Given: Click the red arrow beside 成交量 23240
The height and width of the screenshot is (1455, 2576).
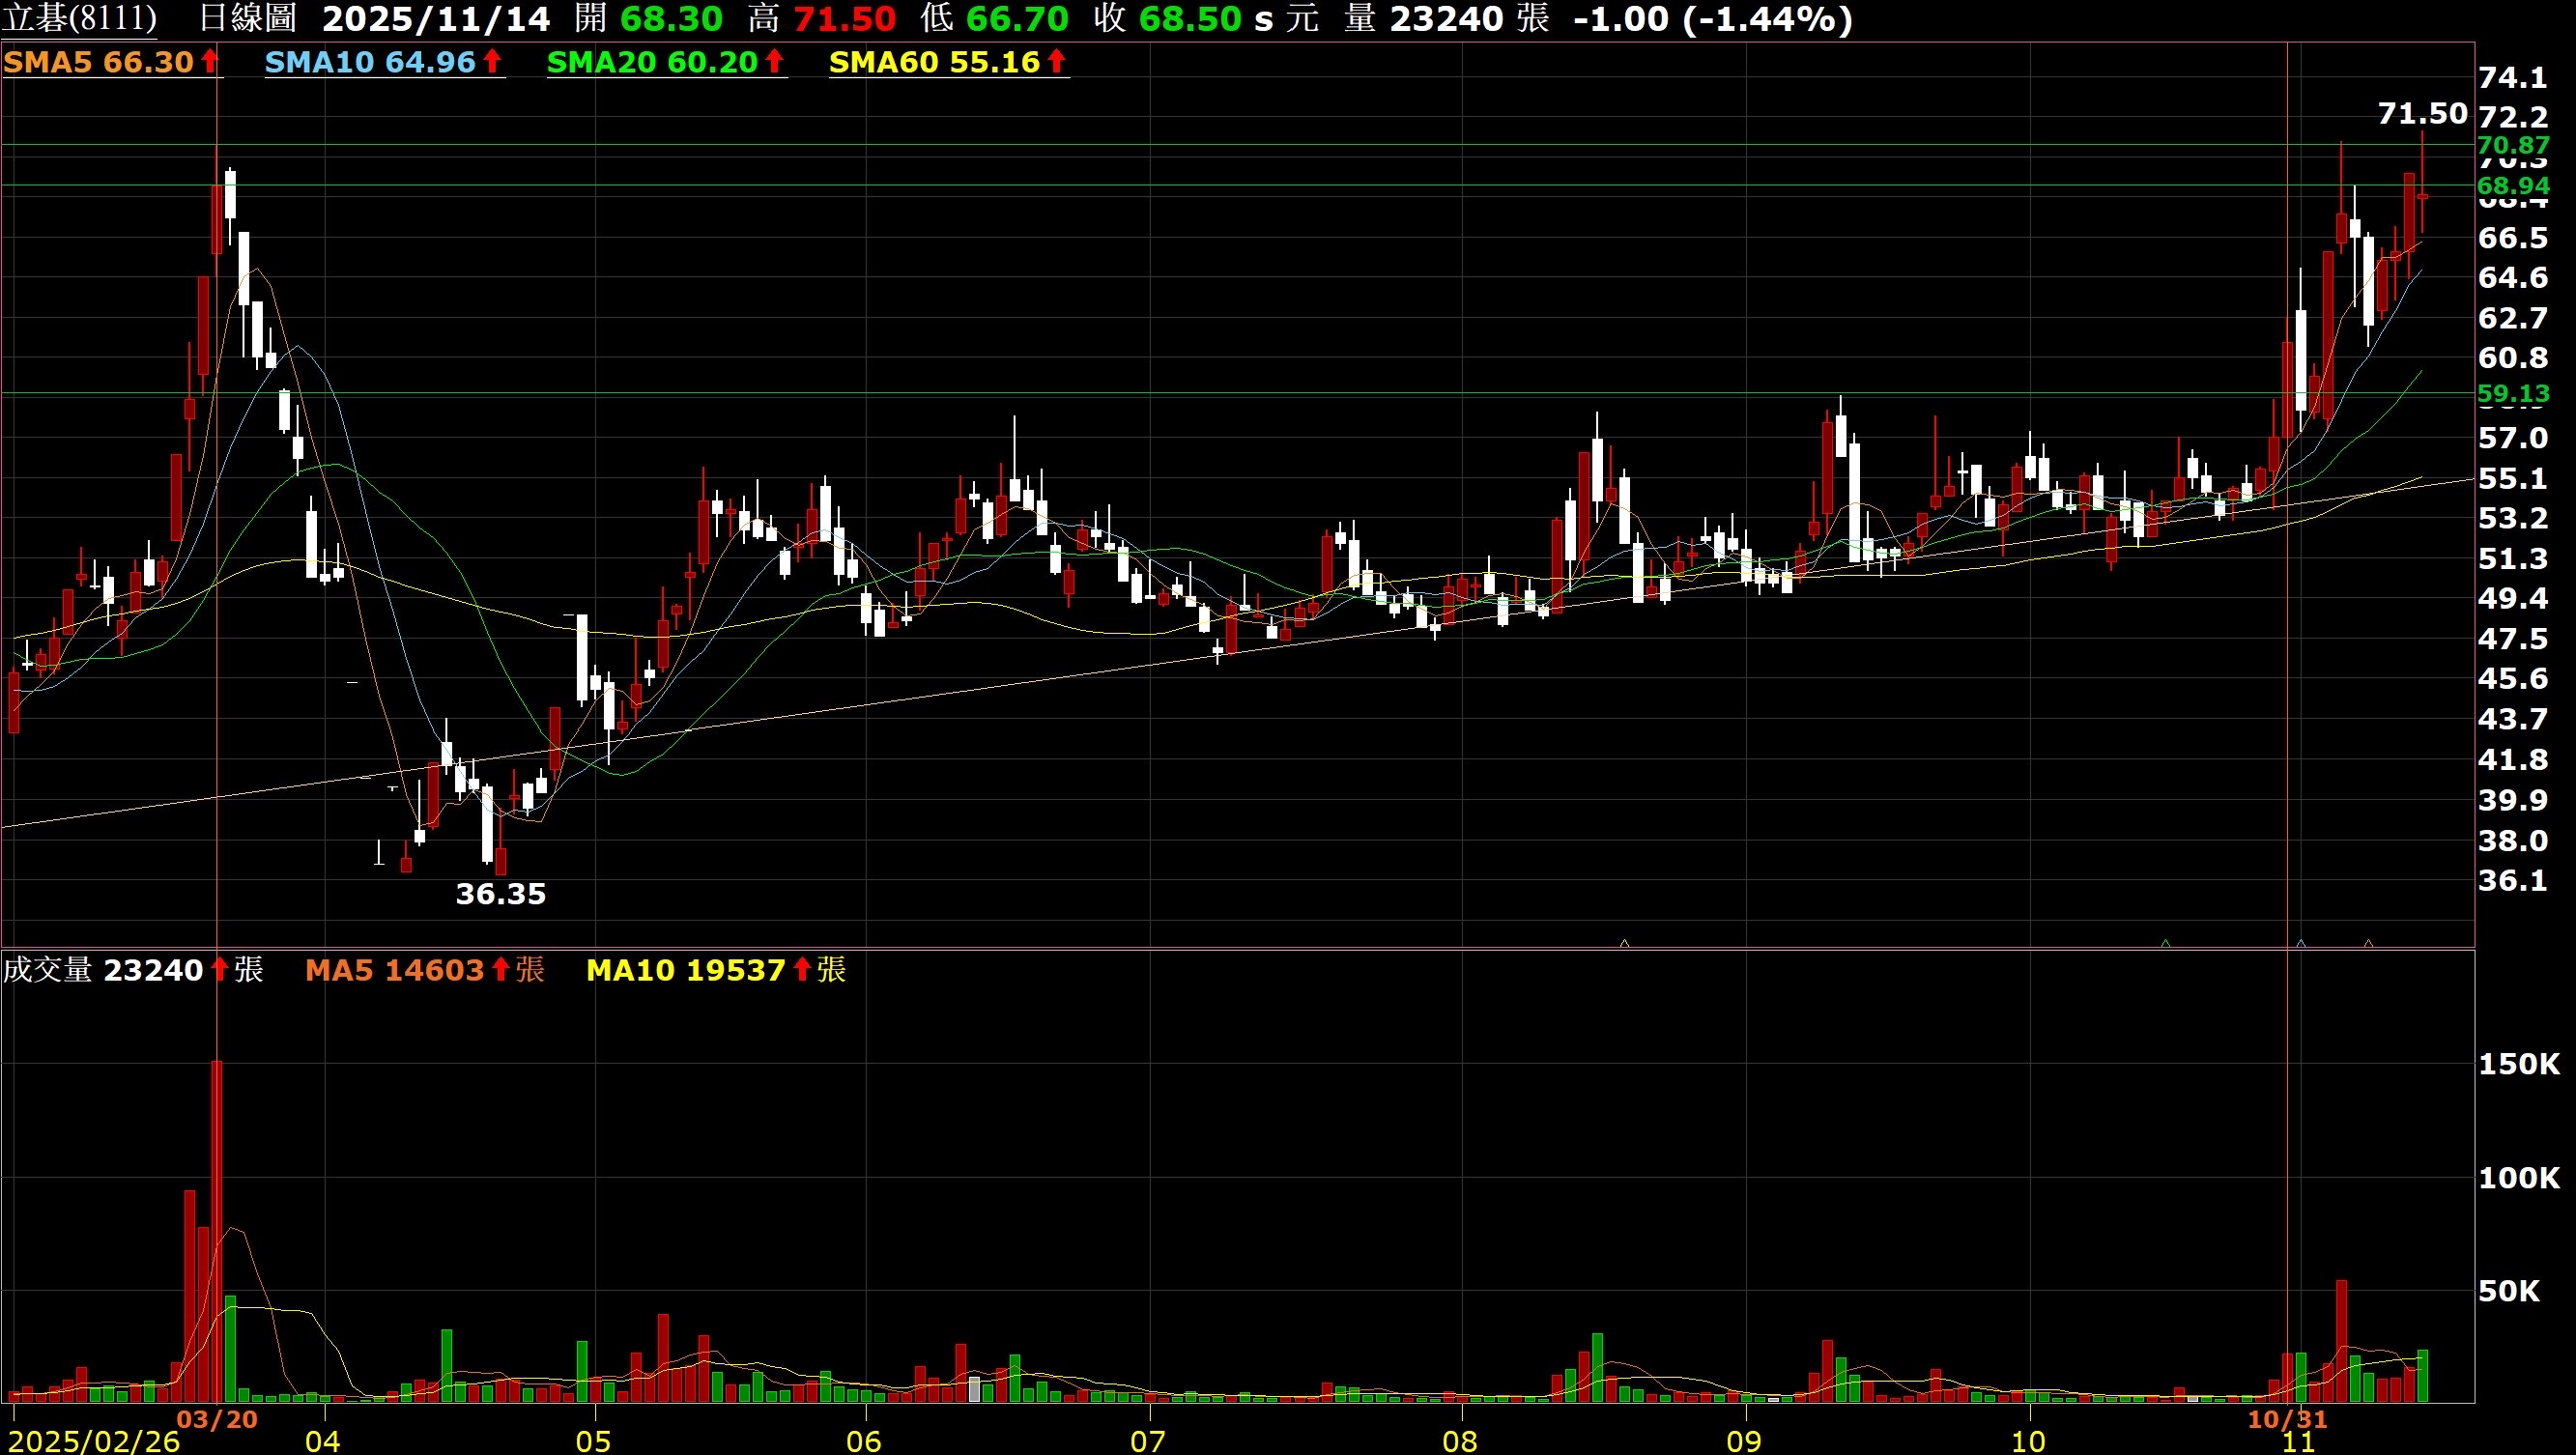Looking at the screenshot, I should pos(219,969).
